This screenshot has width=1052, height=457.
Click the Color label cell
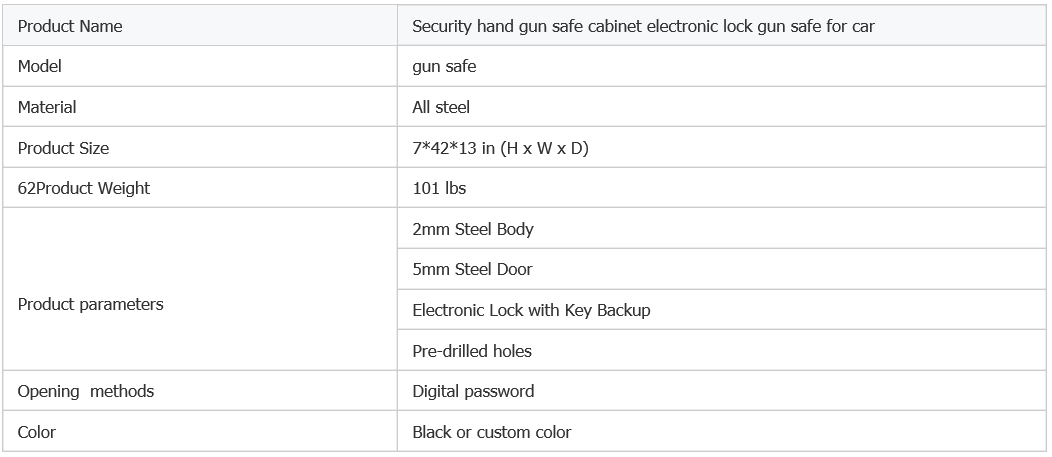[200, 431]
